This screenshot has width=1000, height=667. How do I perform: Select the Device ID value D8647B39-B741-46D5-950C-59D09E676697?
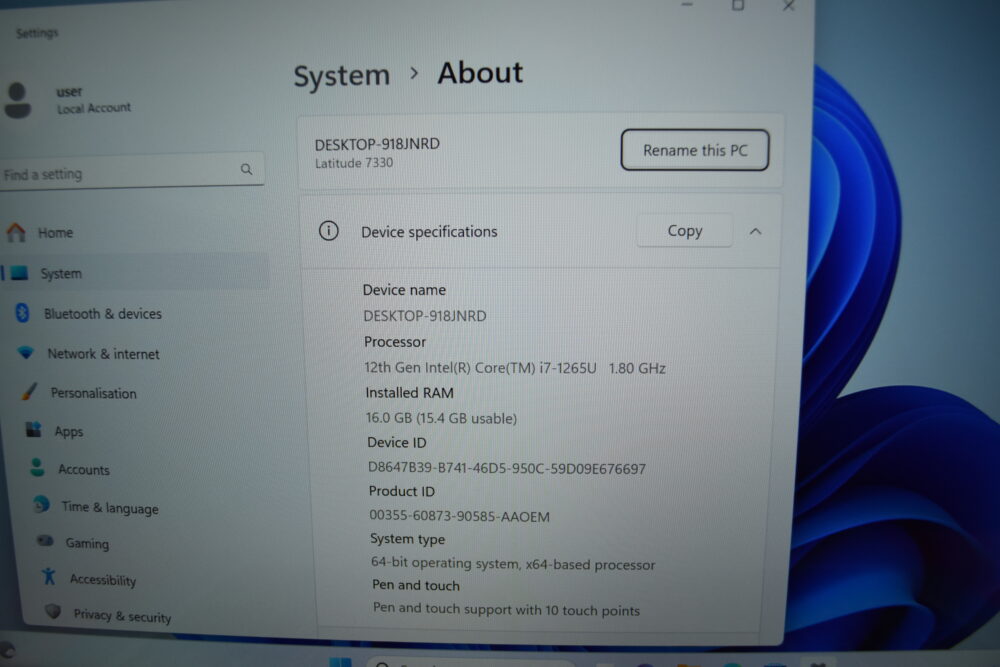(x=507, y=468)
